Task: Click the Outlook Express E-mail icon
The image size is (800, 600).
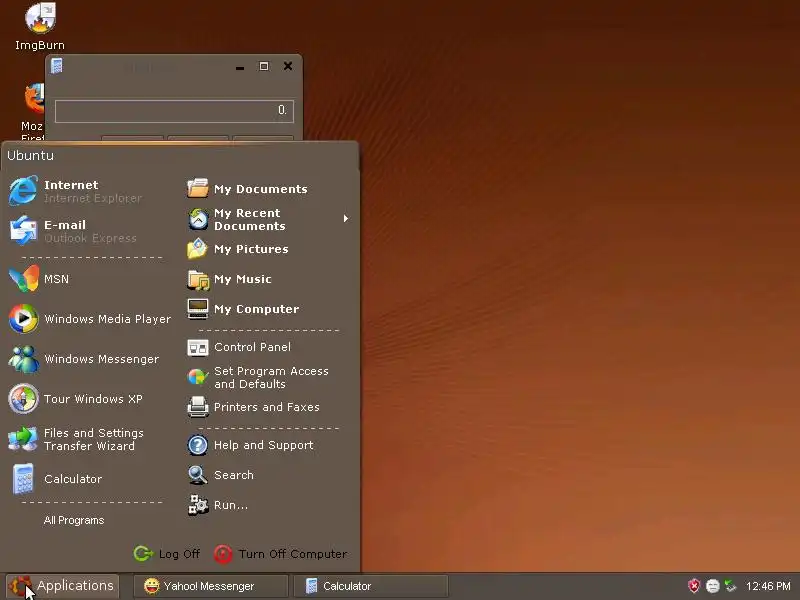Action: (x=23, y=231)
